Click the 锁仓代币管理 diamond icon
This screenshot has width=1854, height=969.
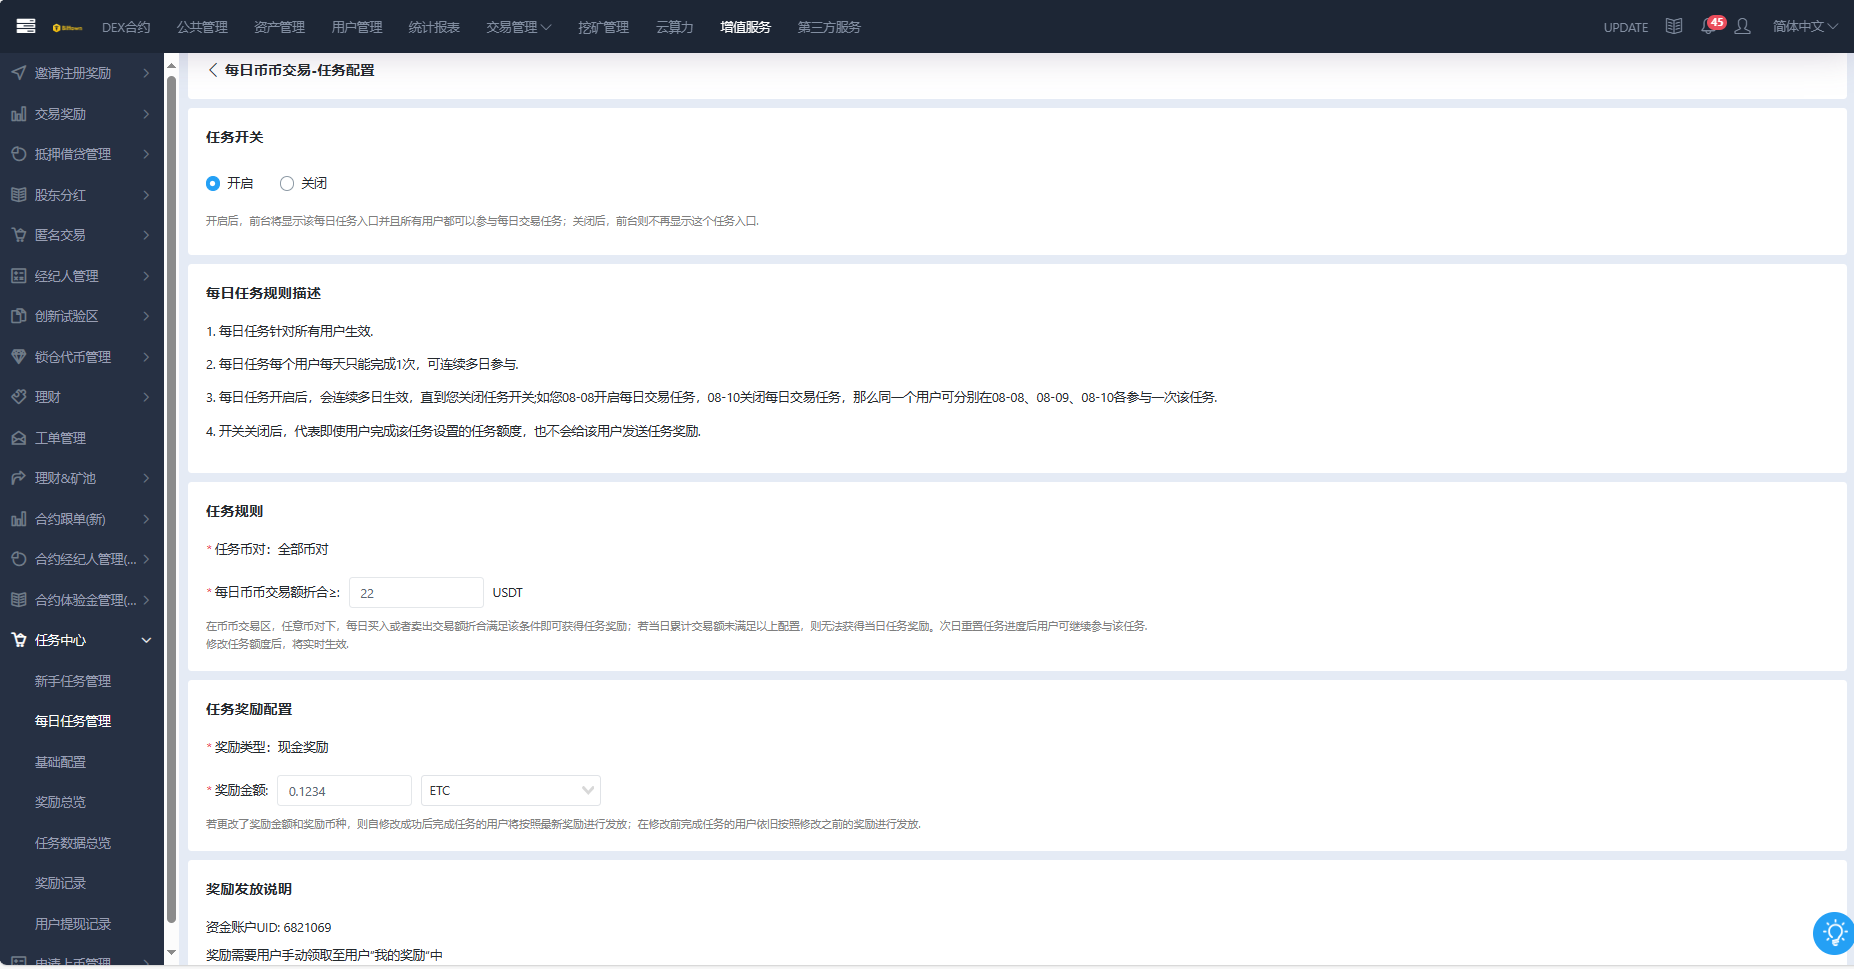pos(19,356)
